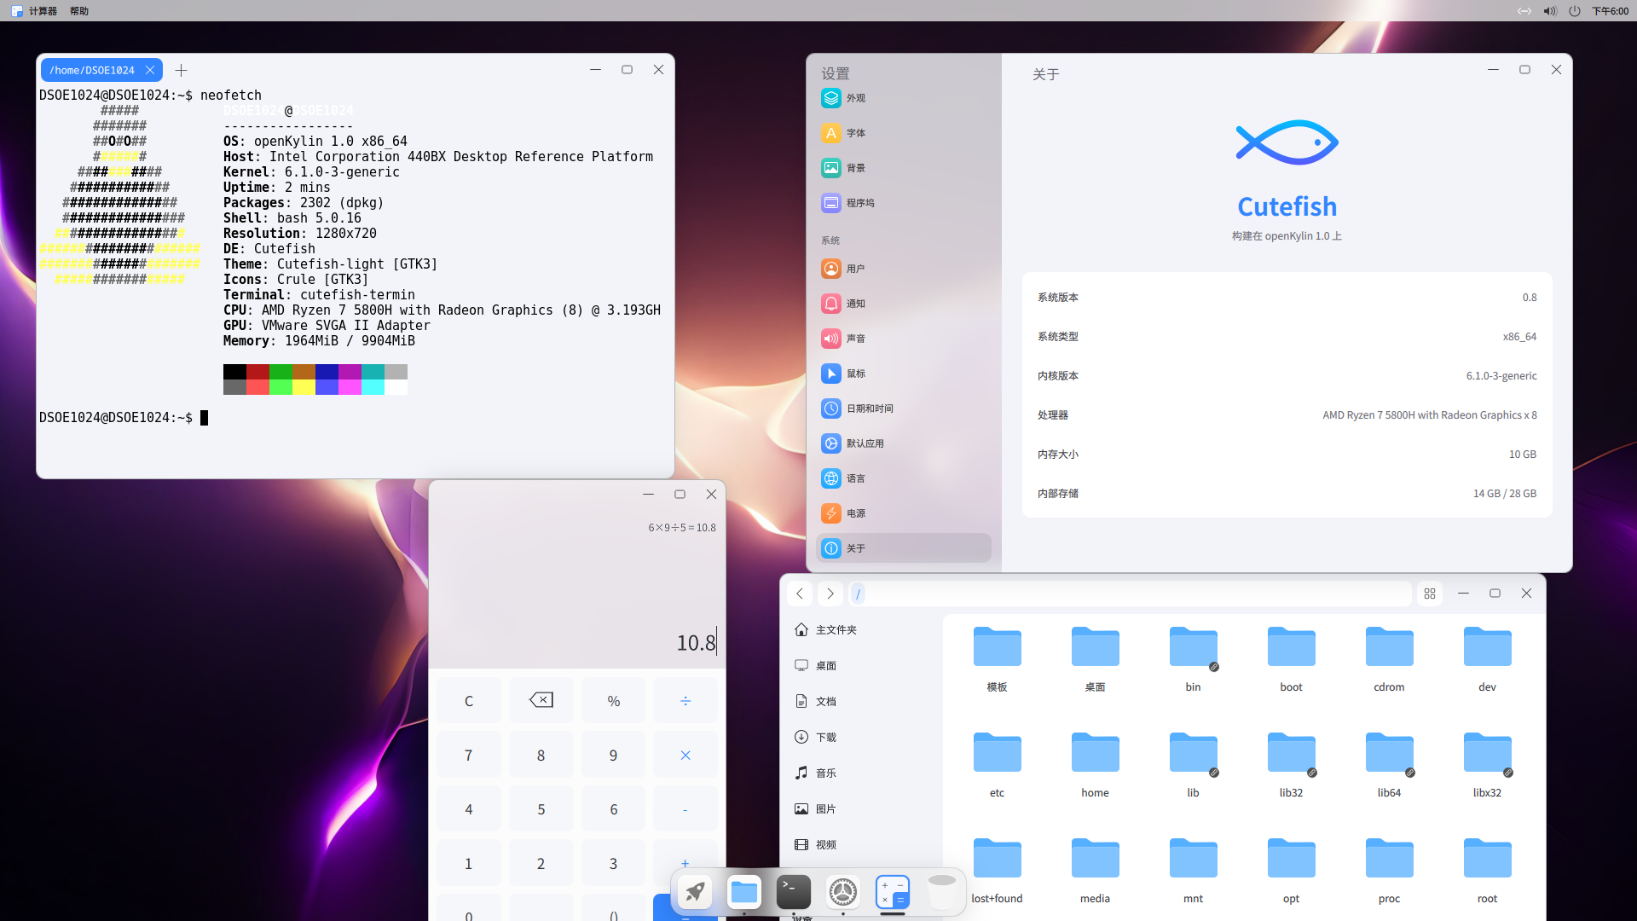
Task: Click the divide button in the calculator
Action: pyautogui.click(x=685, y=700)
